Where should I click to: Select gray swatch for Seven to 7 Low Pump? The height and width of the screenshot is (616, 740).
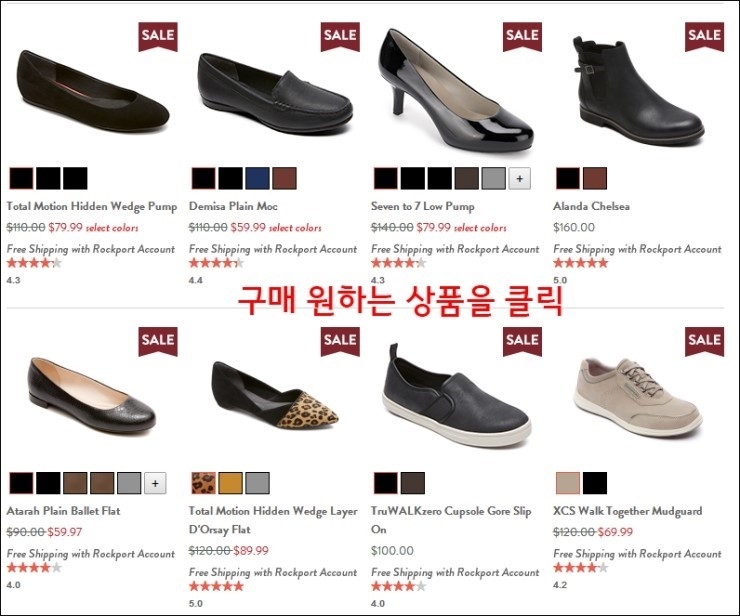tap(494, 178)
